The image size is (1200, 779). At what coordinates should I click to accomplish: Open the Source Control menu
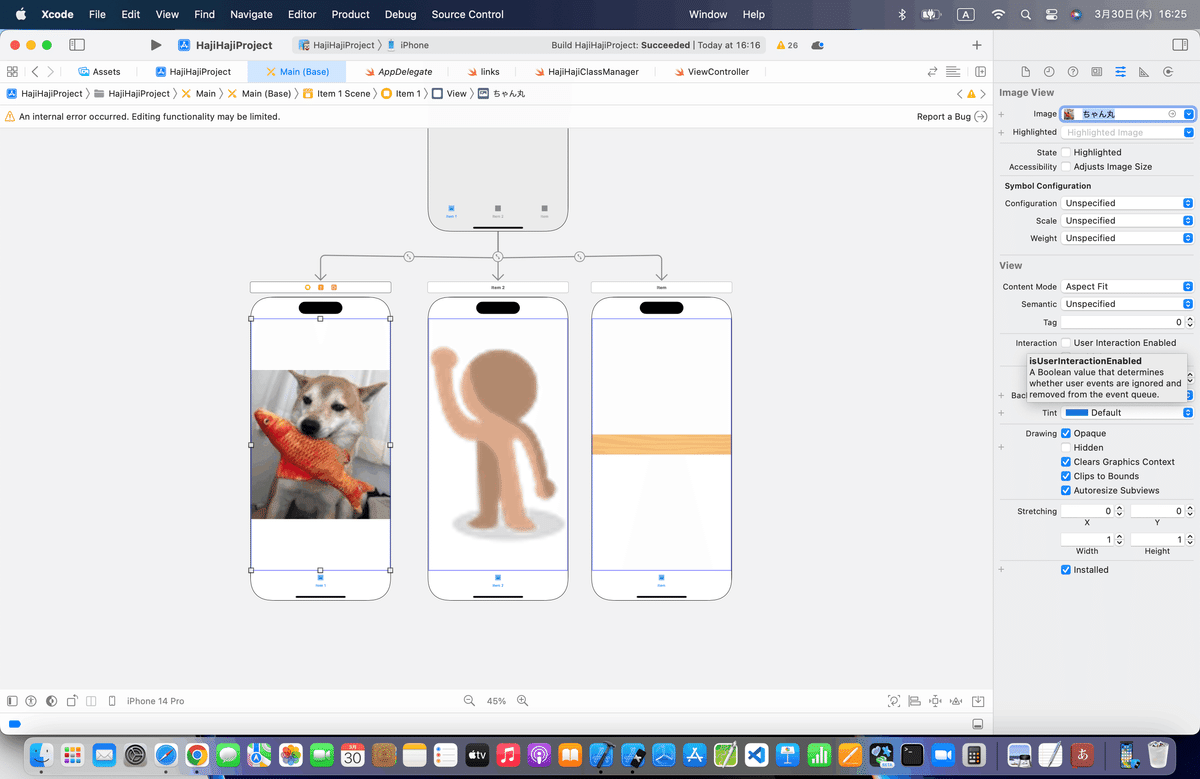click(x=468, y=14)
